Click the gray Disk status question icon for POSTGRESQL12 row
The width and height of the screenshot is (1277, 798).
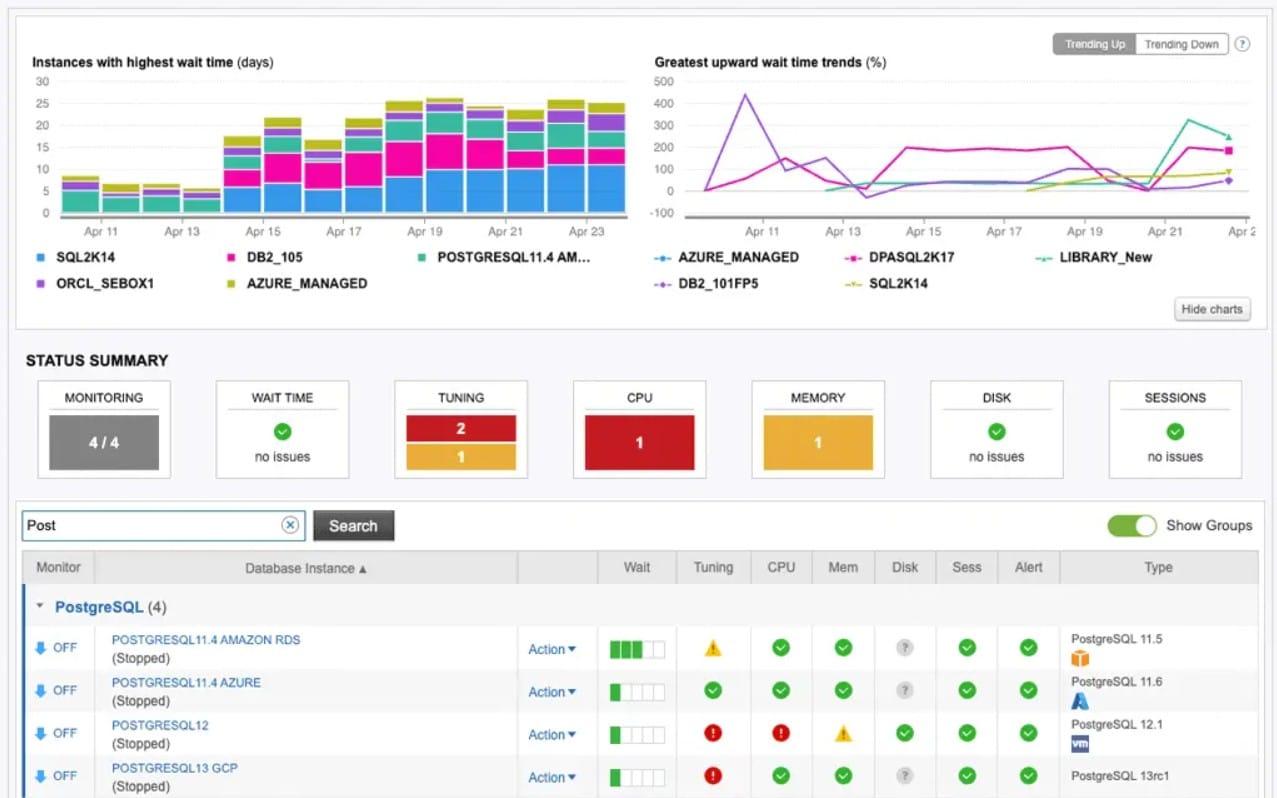click(905, 734)
